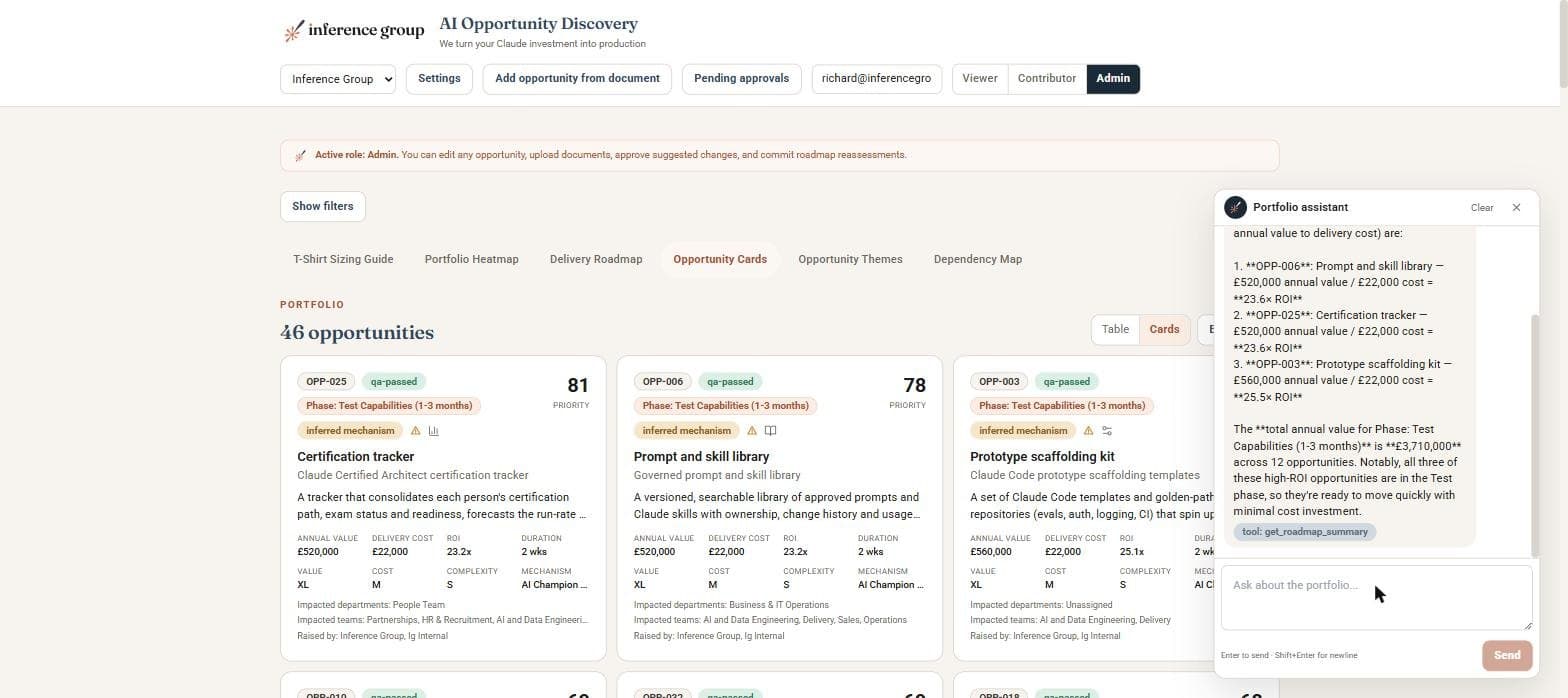Open the Certification tracker card title
The height and width of the screenshot is (698, 1568).
tap(355, 457)
